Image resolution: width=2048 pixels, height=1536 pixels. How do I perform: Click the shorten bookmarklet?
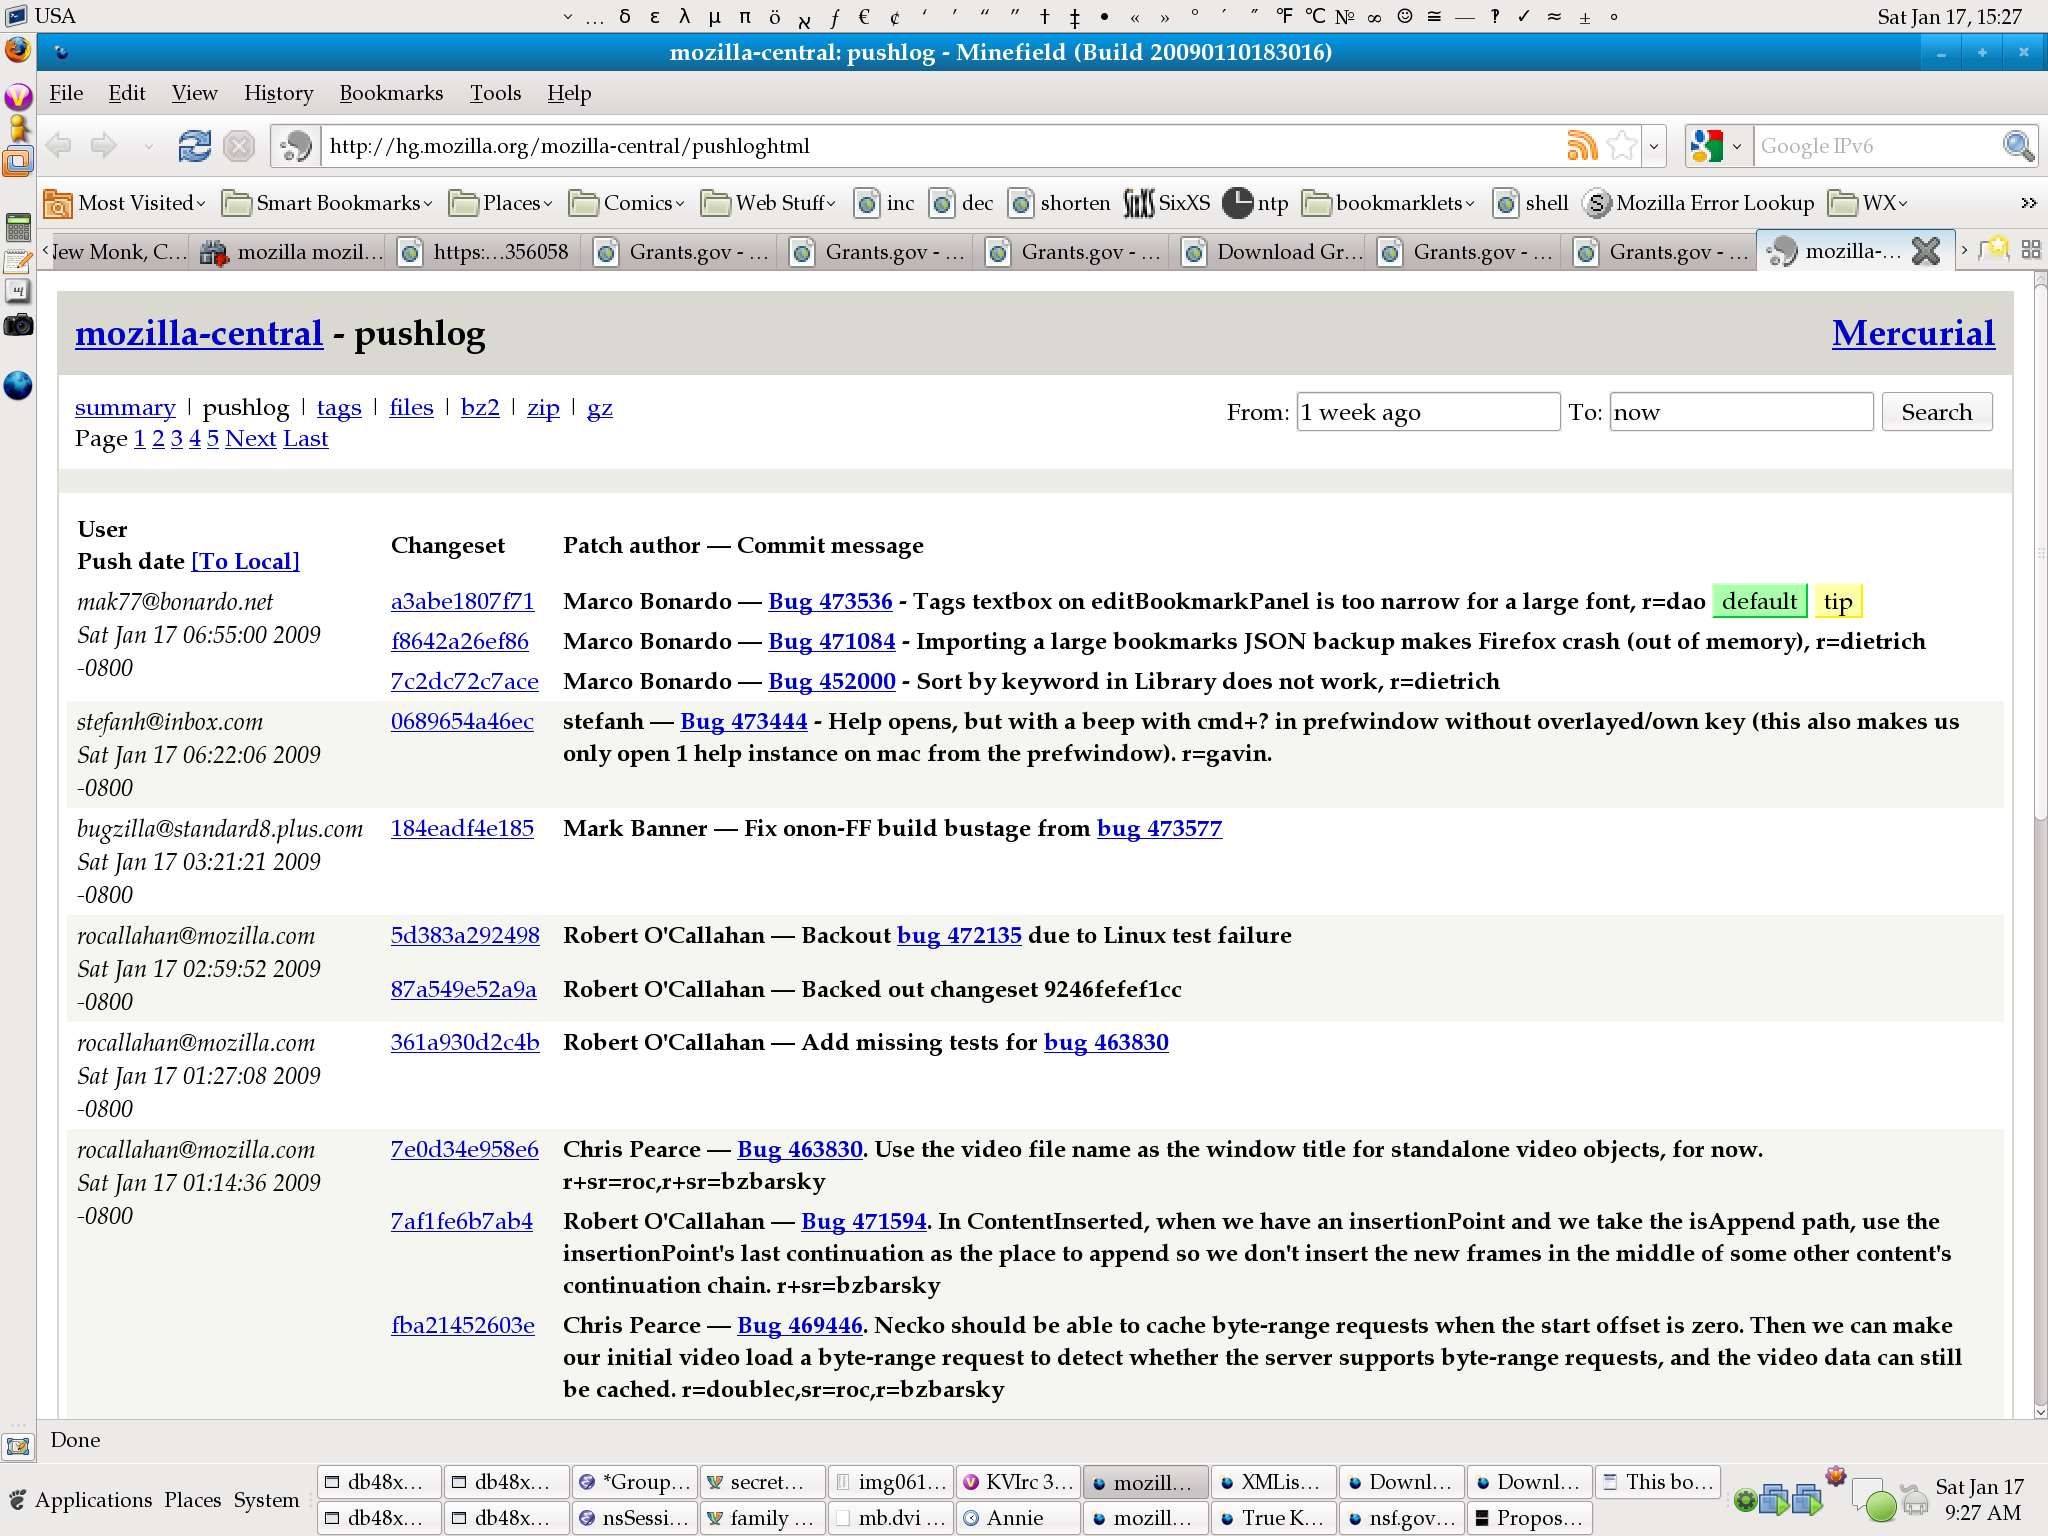(1059, 203)
